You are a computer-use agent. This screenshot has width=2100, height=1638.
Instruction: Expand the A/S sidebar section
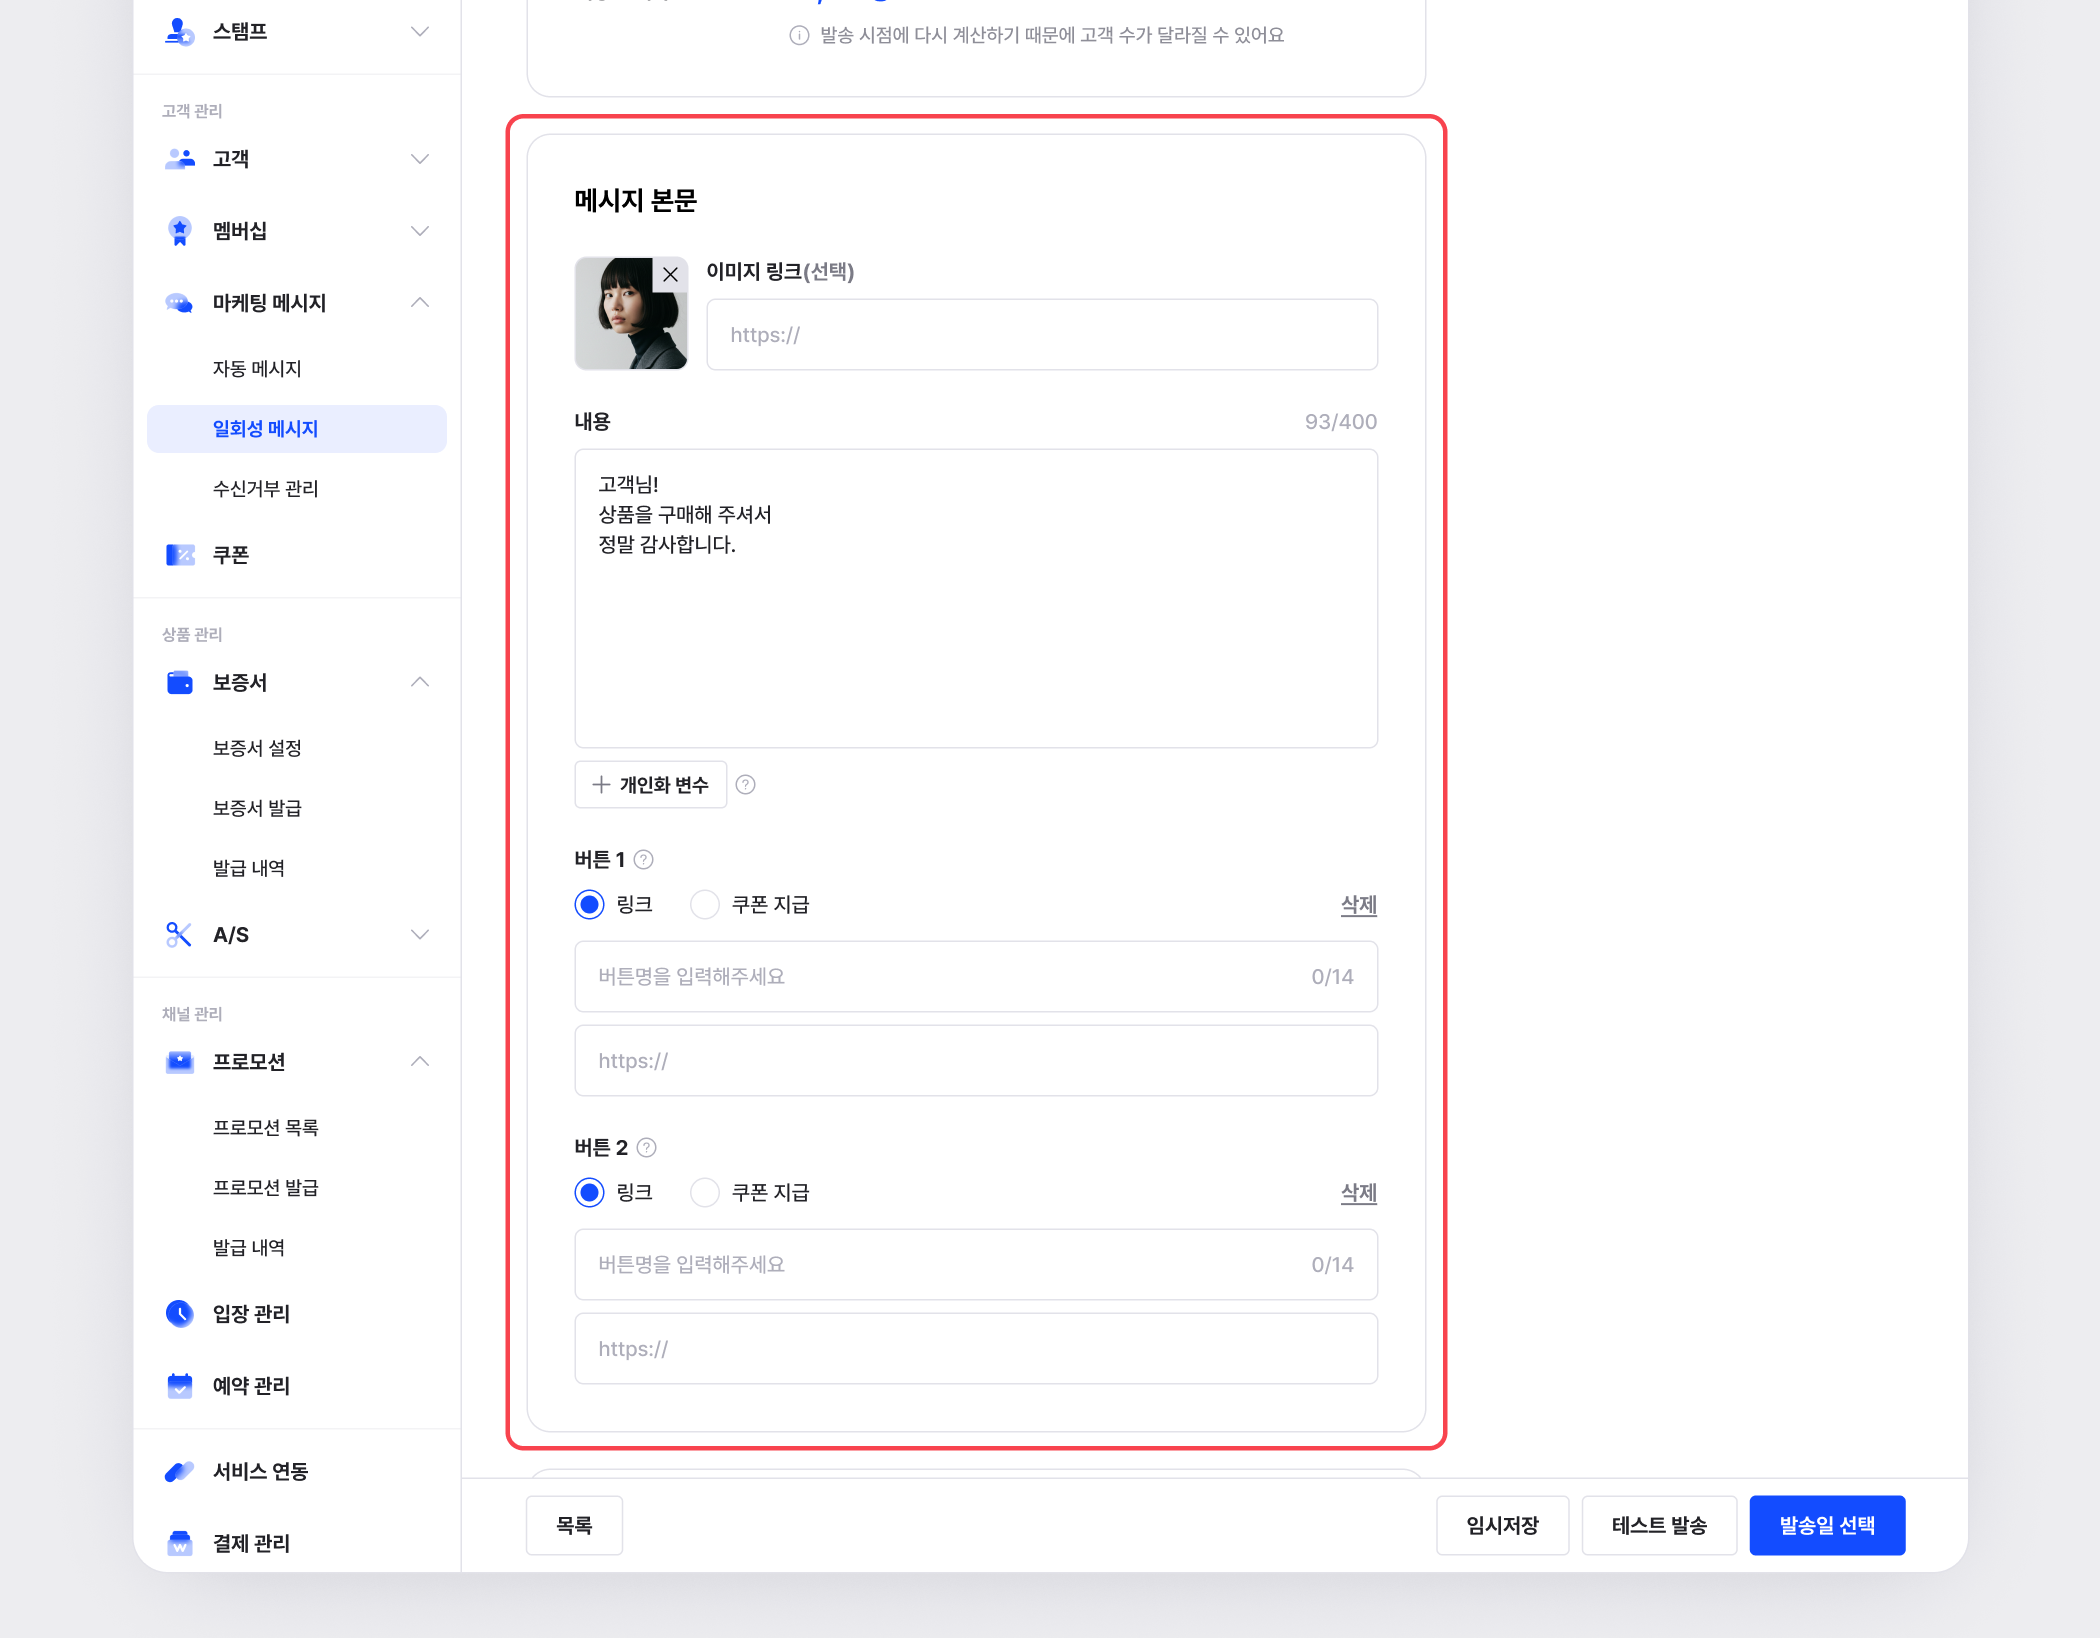(420, 935)
